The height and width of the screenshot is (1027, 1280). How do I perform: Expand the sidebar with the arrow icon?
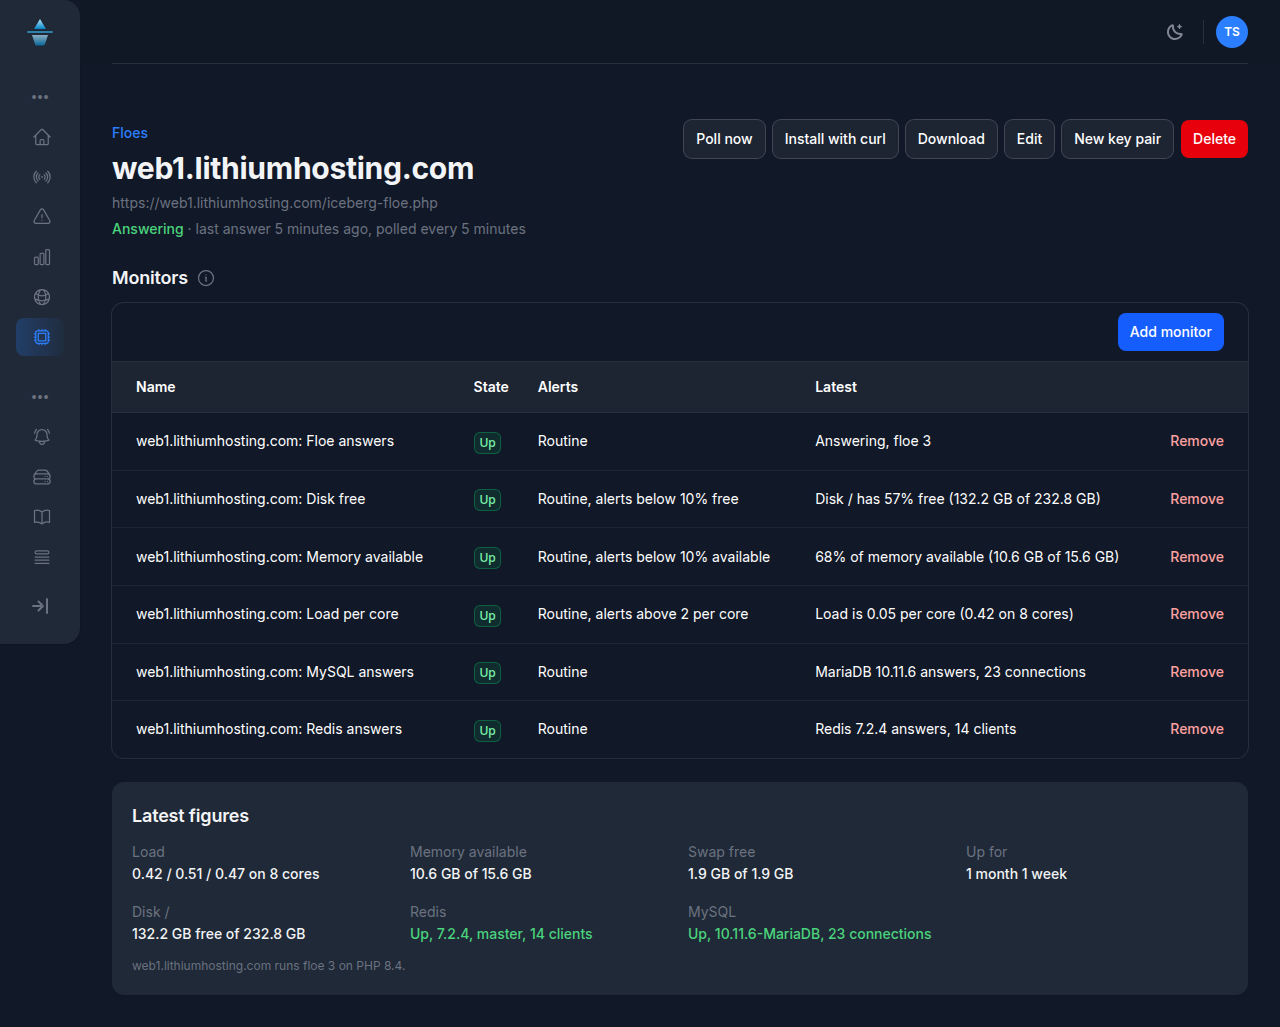tap(40, 606)
